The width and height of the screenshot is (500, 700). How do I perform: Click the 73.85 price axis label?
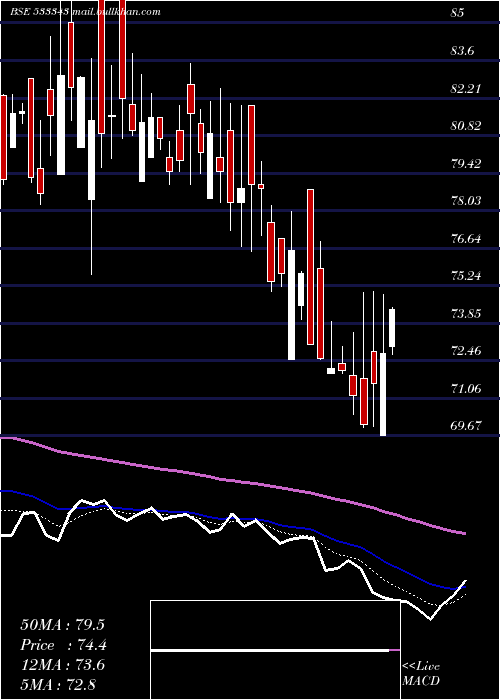click(467, 314)
